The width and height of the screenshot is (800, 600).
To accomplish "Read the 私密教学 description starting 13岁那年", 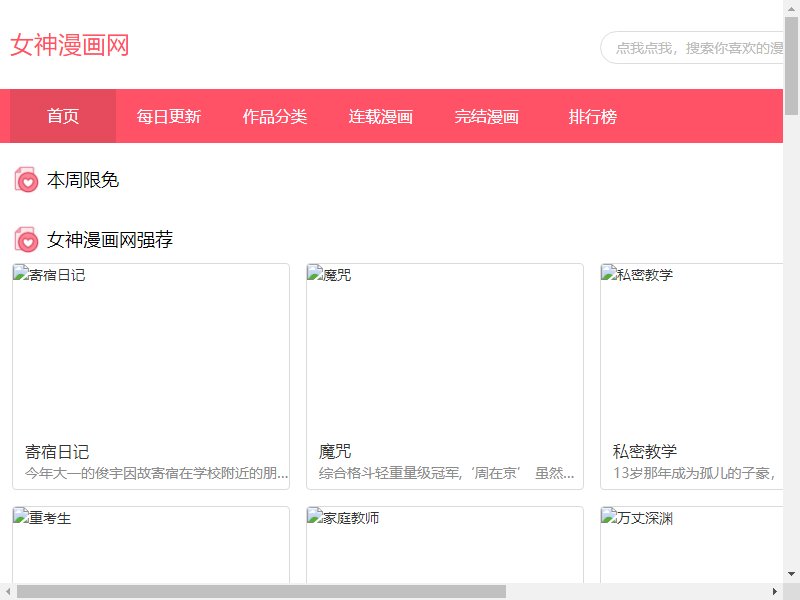I will [695, 473].
